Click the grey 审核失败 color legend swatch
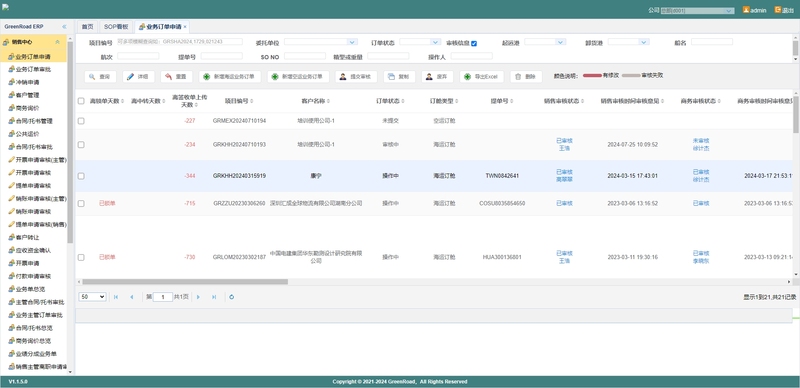Viewport: 800px width, 388px height. 631,76
